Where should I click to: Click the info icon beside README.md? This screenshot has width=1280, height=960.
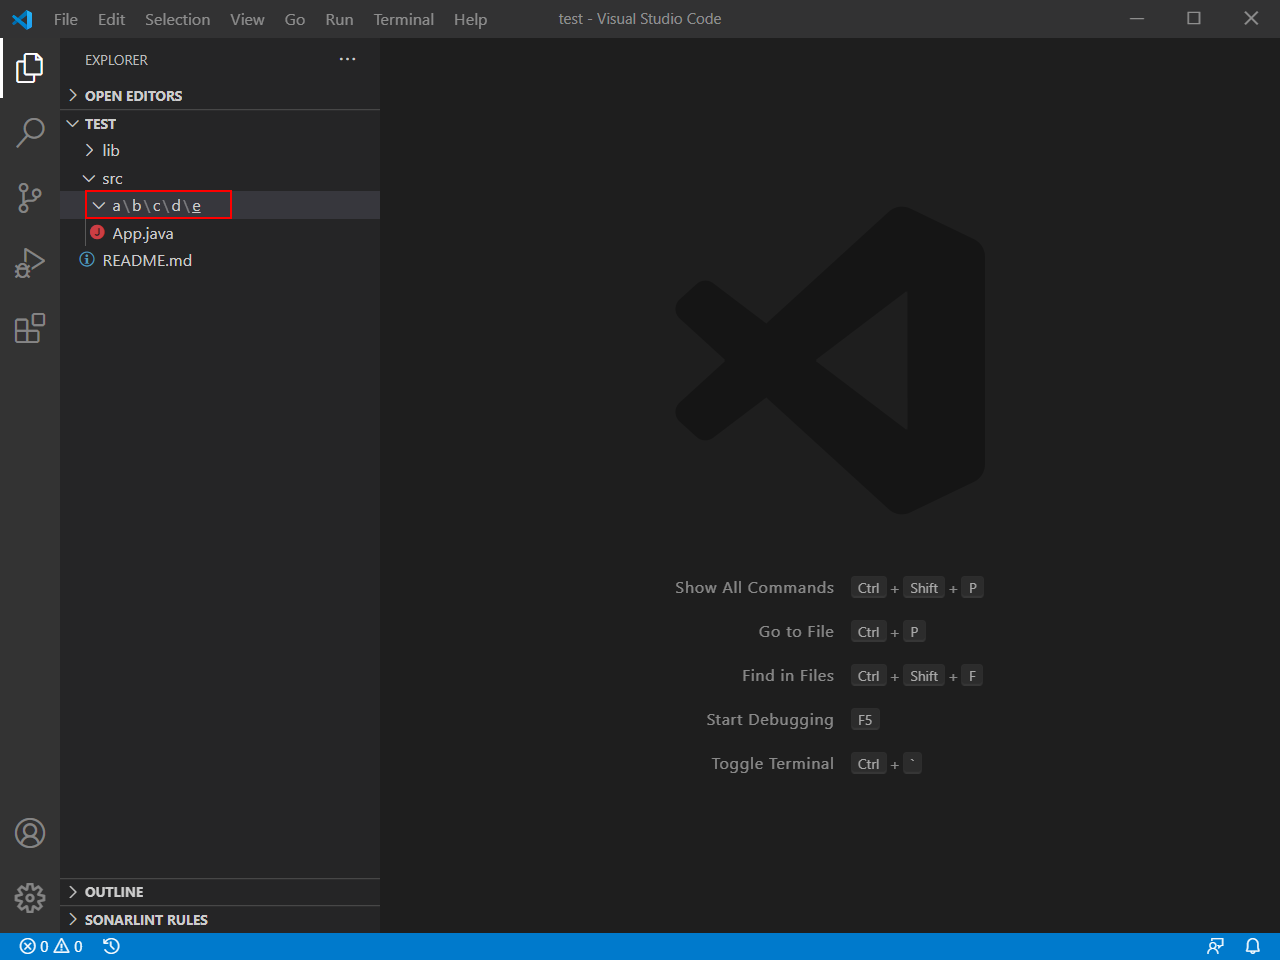(x=87, y=260)
